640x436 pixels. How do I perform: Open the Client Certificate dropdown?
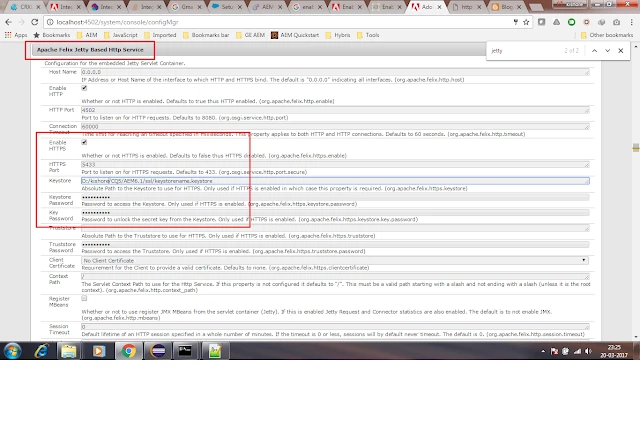[335, 260]
